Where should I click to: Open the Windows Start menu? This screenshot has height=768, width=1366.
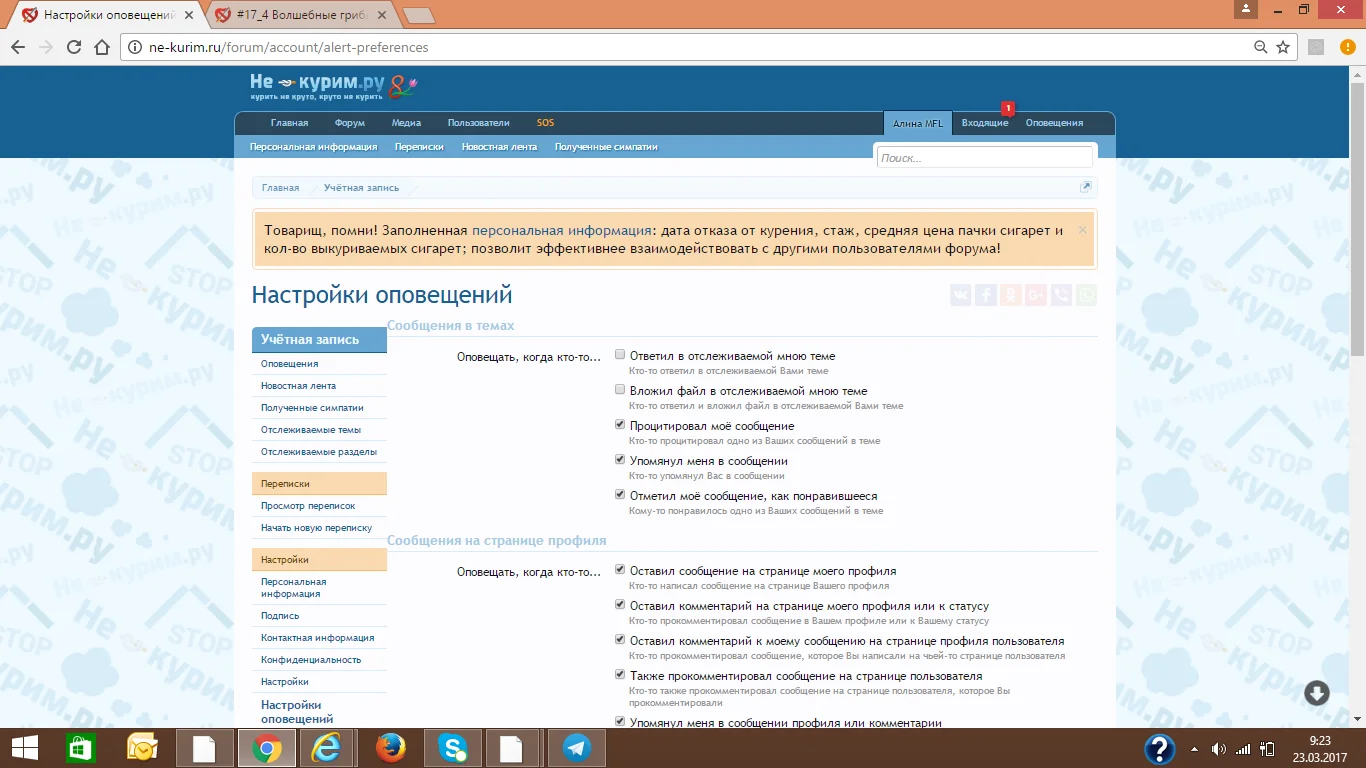pos(25,748)
